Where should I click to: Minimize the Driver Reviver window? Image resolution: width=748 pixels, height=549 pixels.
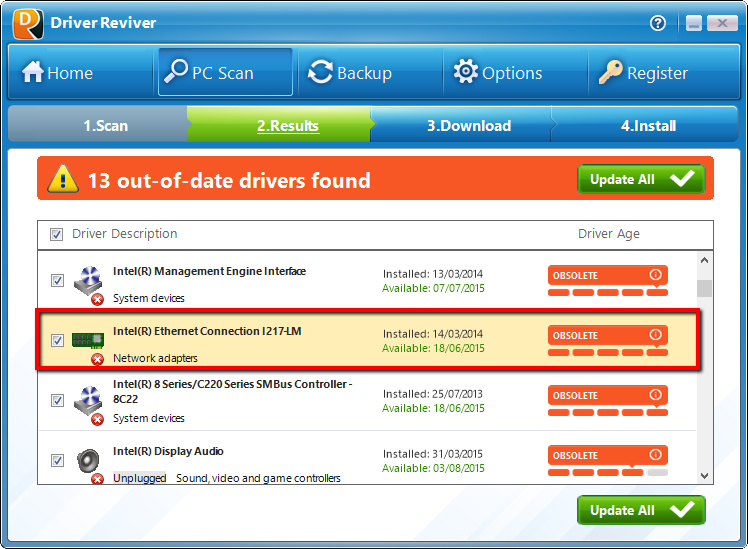tap(694, 23)
